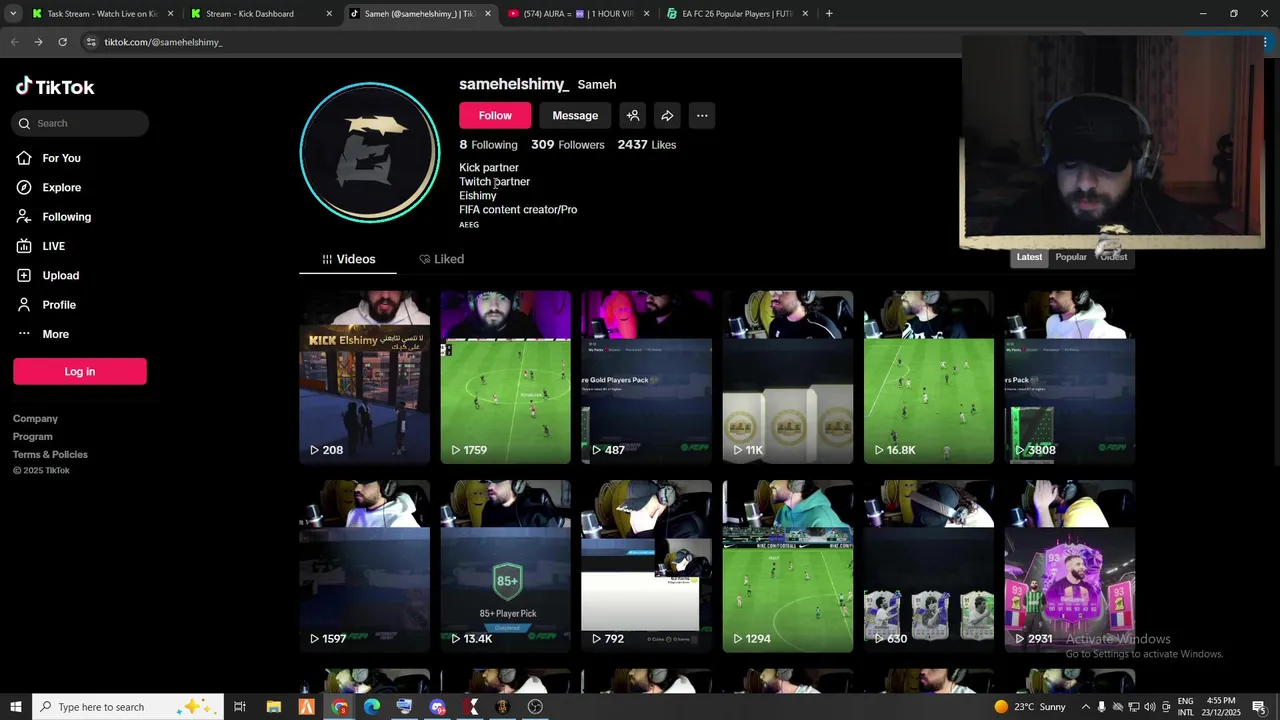Expand the Program footer section
Image resolution: width=1280 pixels, height=720 pixels.
tap(33, 437)
